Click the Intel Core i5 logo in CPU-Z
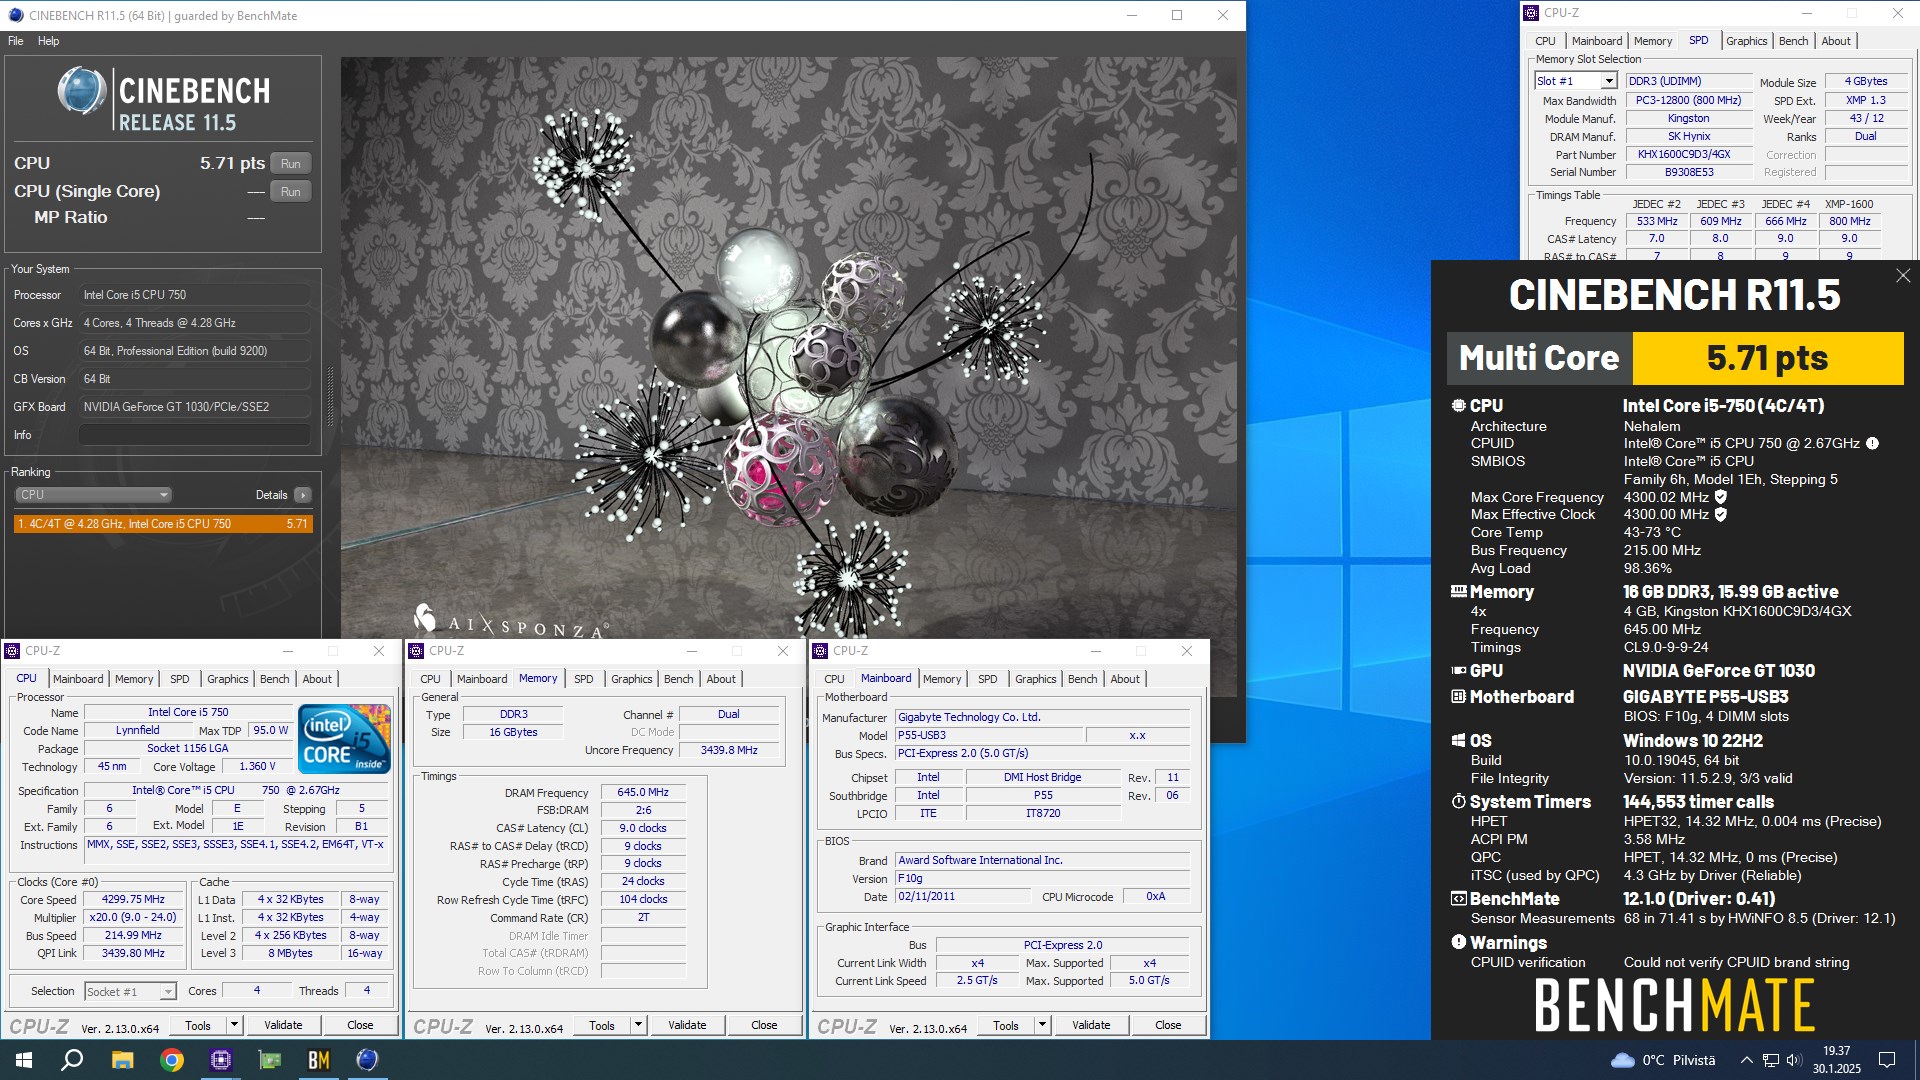 (x=345, y=739)
